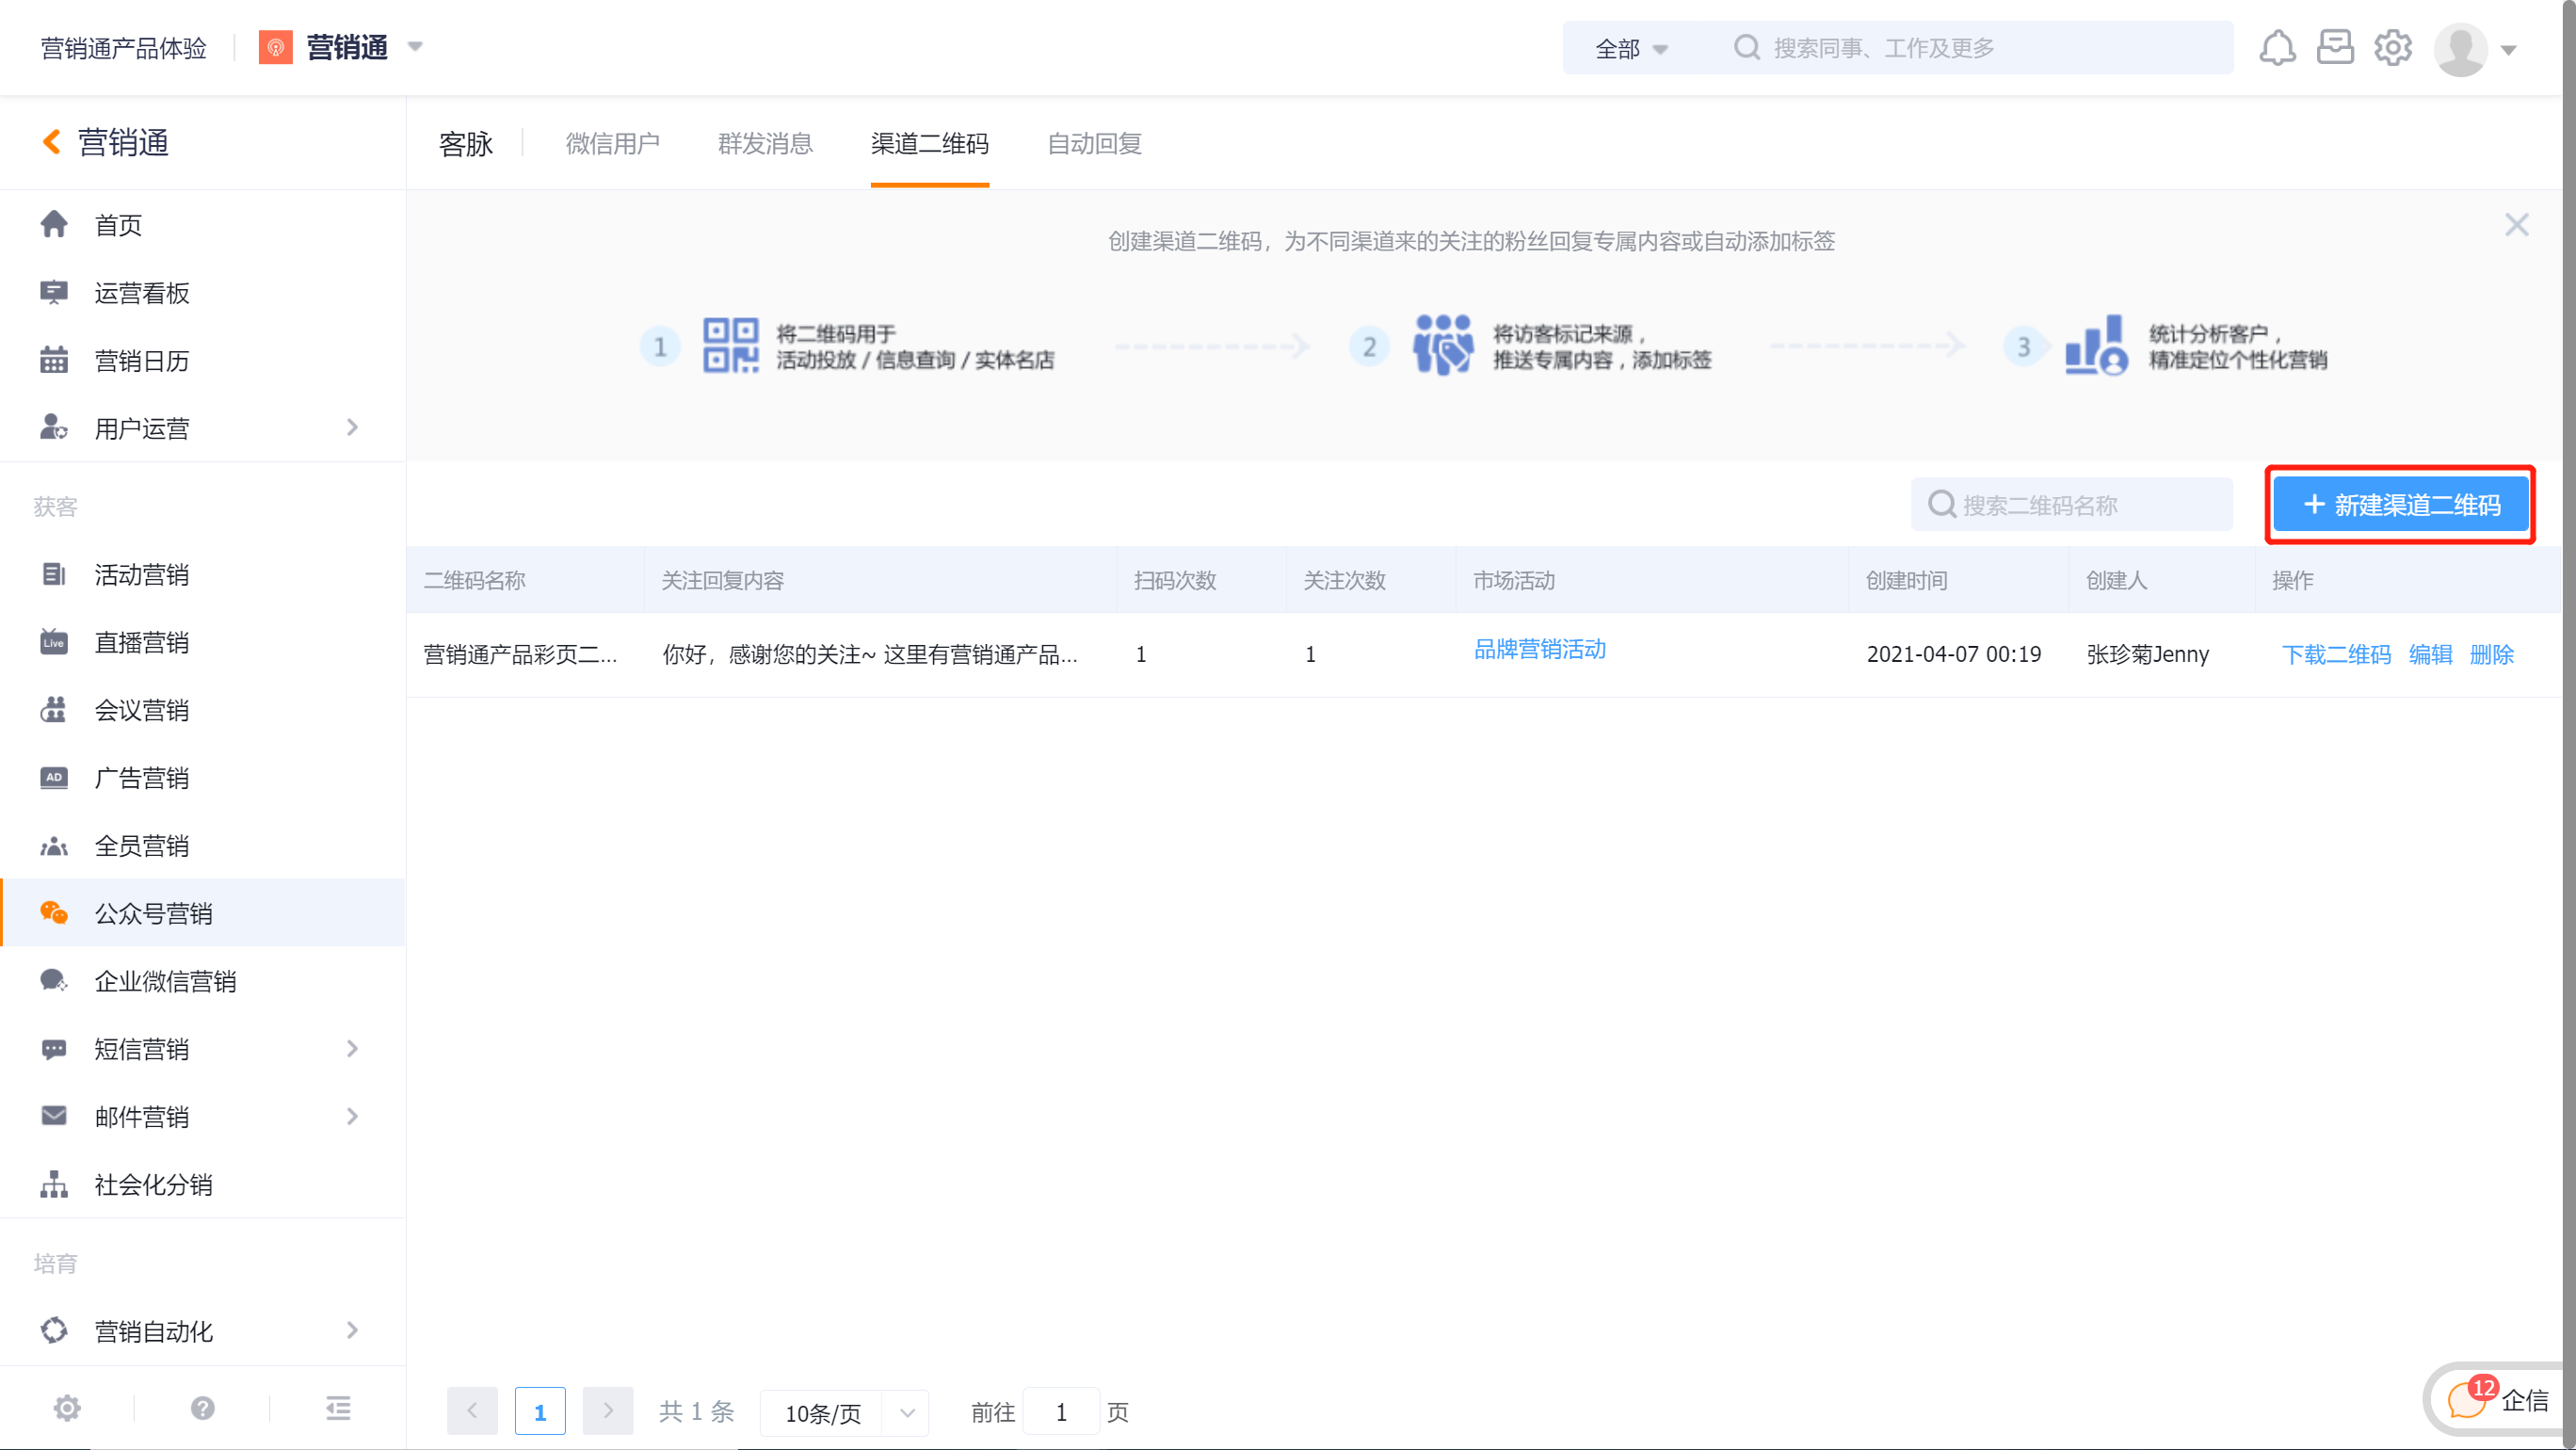Click the 客脉 section title
Viewport: 2576px width, 1450px height.
[x=466, y=145]
